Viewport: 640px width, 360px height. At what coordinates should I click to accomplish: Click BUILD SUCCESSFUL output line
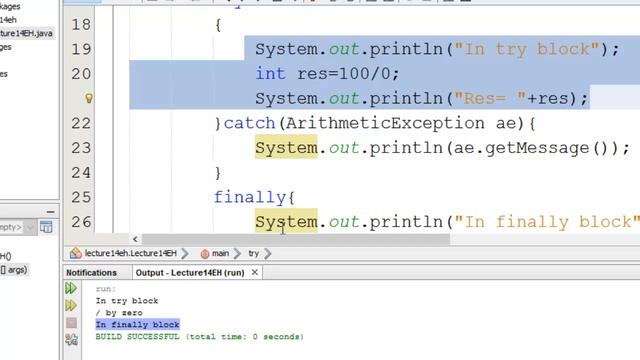[200, 337]
